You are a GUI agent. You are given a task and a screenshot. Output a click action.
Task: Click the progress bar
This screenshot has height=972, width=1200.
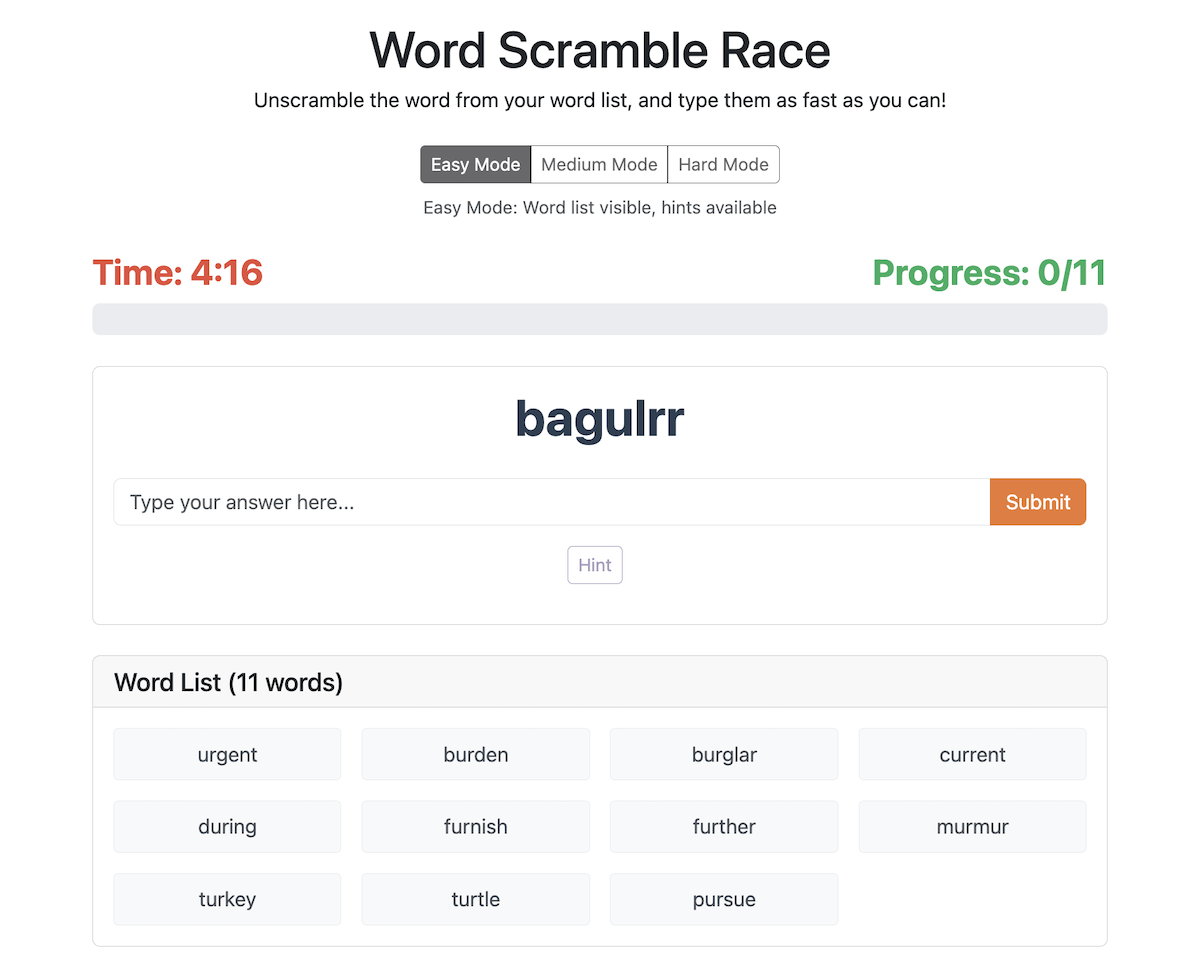point(599,319)
